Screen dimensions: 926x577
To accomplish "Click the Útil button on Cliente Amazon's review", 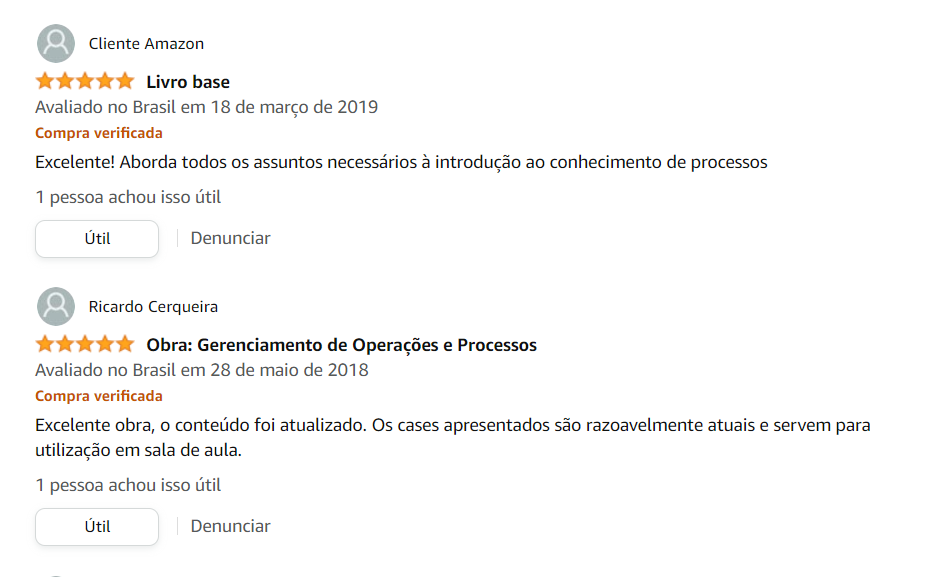I will (x=96, y=238).
